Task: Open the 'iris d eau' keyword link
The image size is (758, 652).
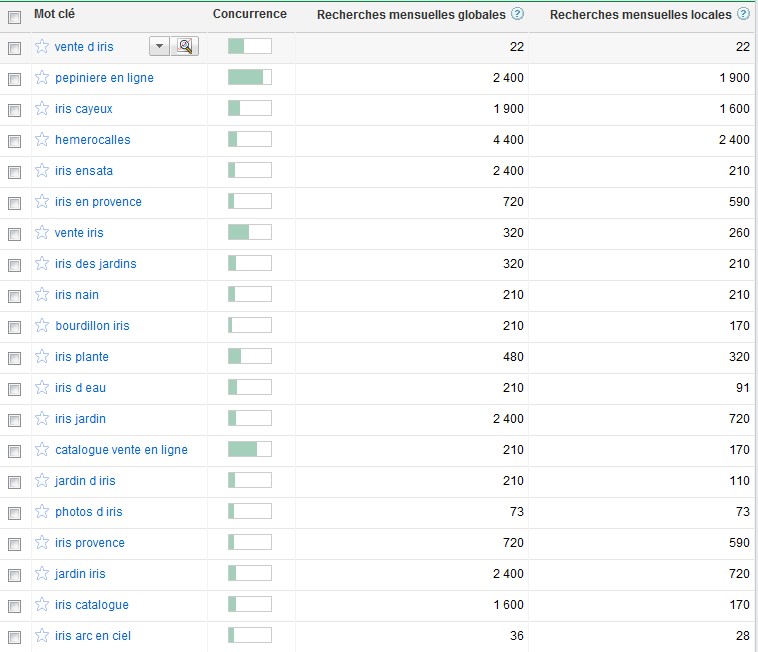Action: pos(80,388)
